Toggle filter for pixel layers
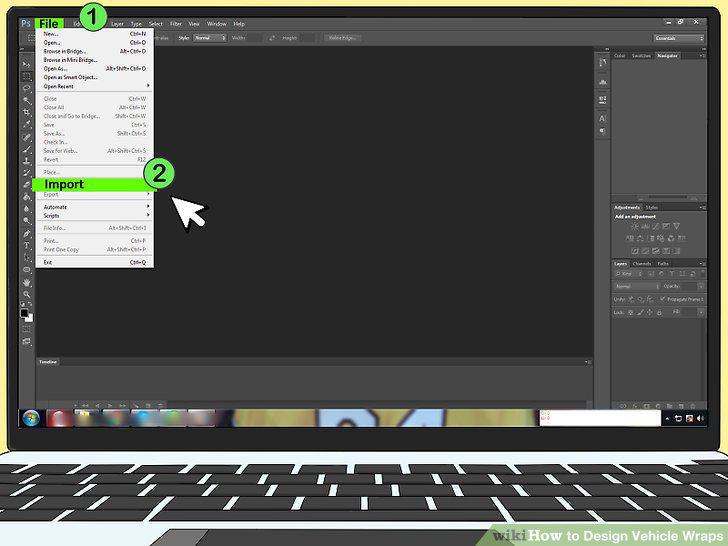The image size is (728, 546). tap(651, 274)
